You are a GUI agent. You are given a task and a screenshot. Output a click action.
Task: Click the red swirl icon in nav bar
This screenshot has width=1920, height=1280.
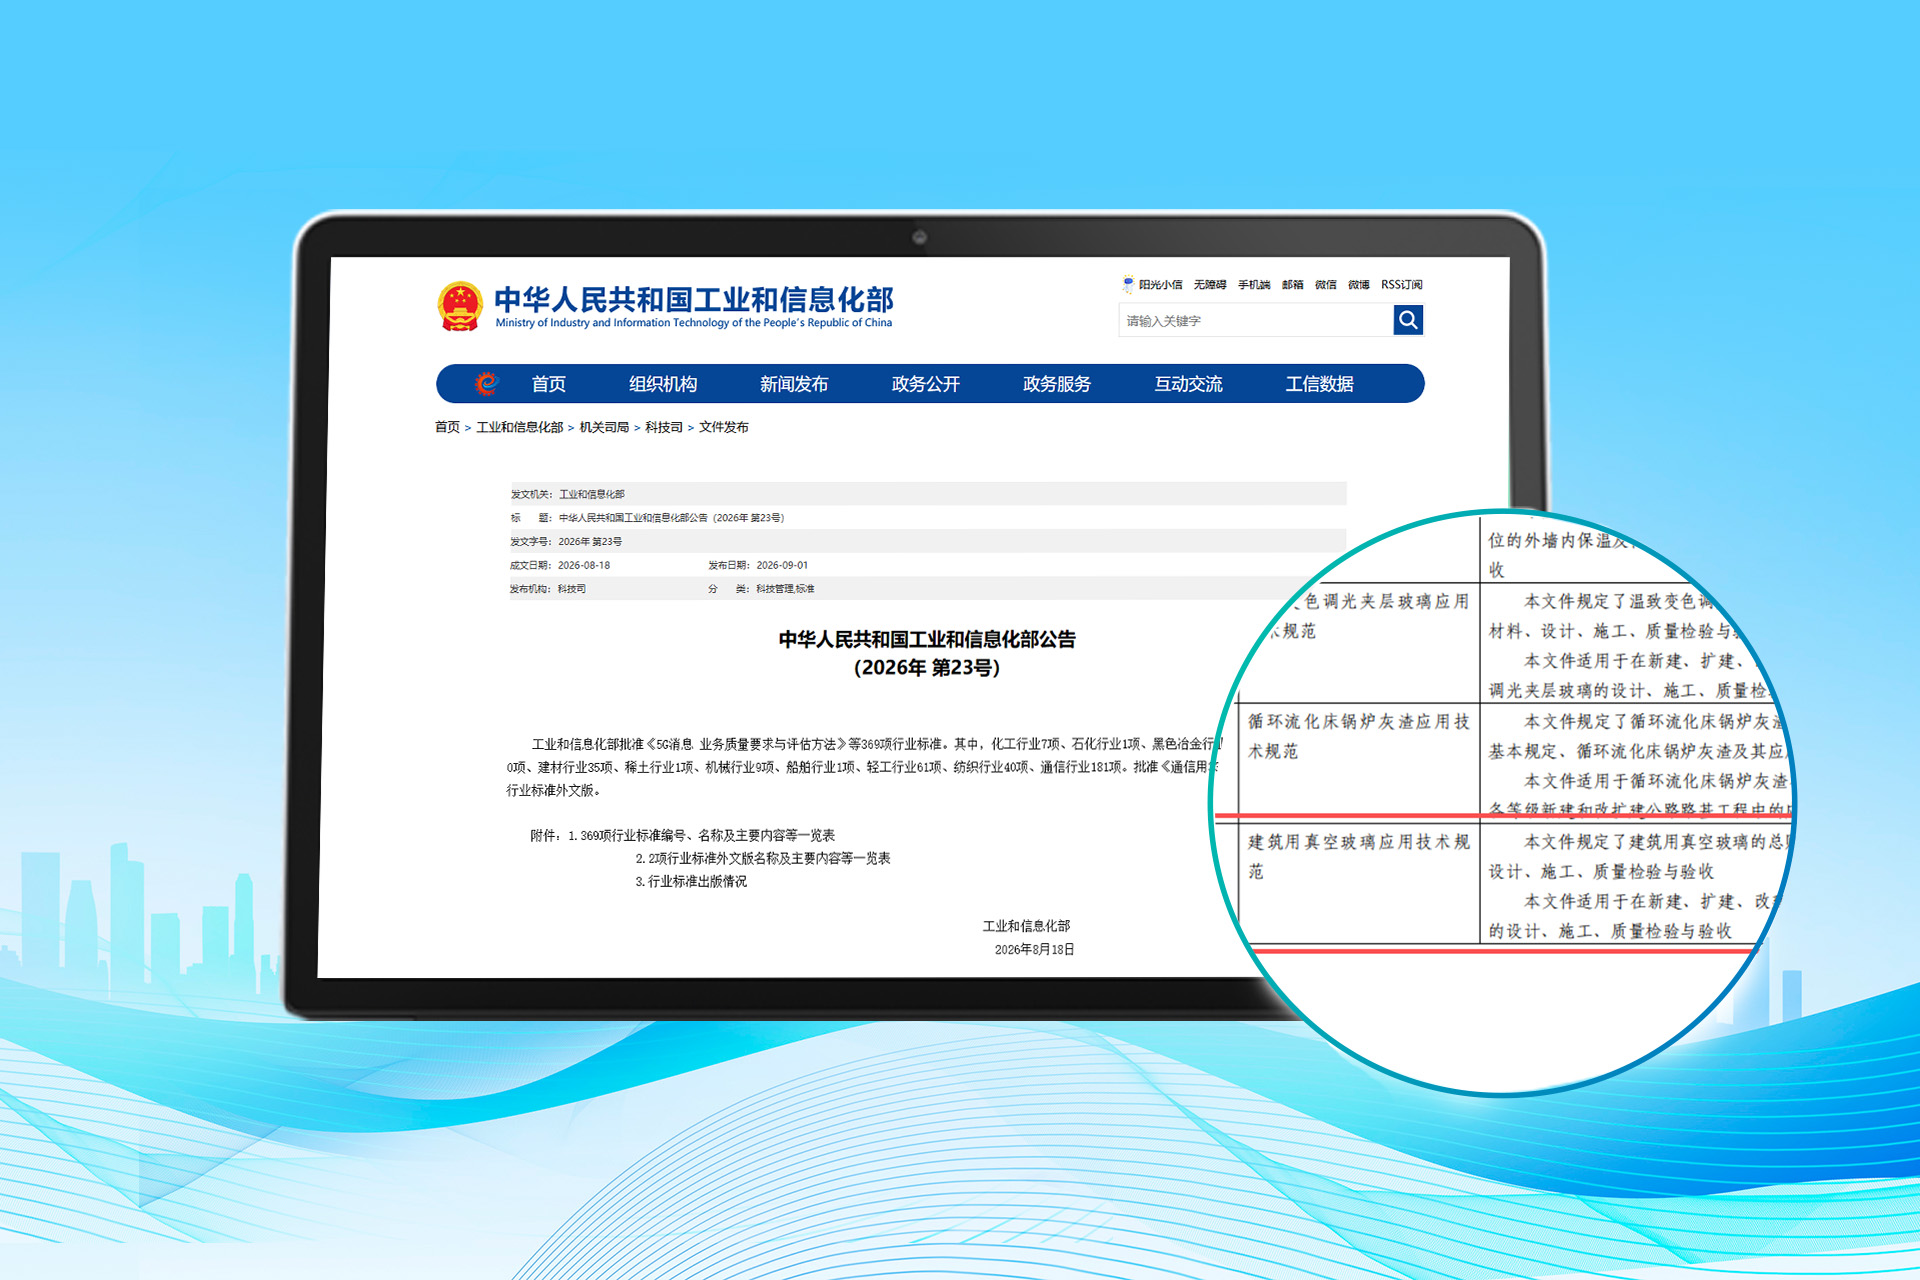[486, 383]
